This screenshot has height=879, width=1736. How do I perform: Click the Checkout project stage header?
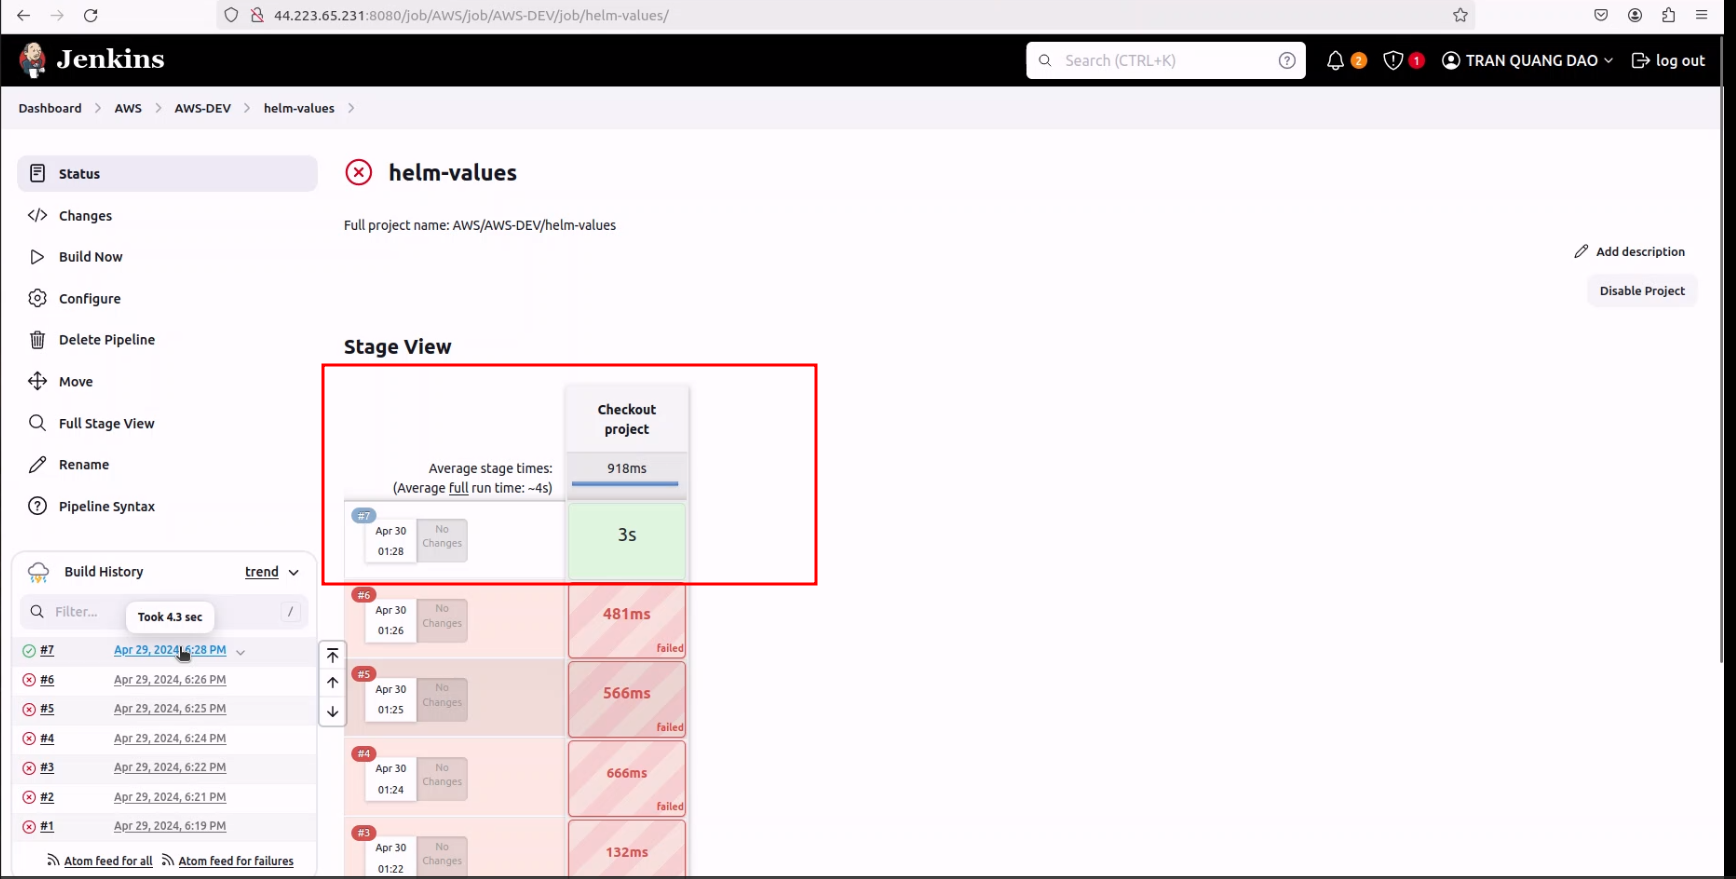(x=627, y=419)
